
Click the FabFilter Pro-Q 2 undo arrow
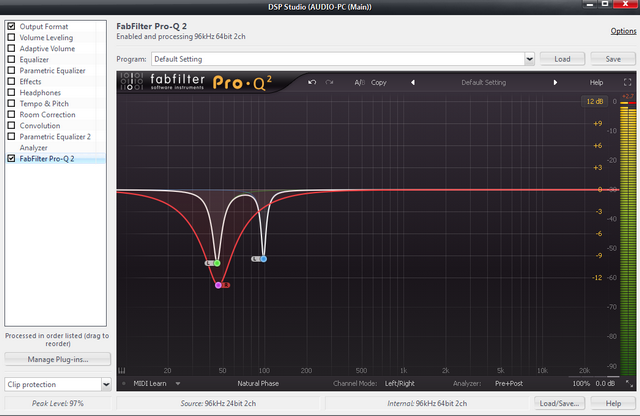click(312, 82)
